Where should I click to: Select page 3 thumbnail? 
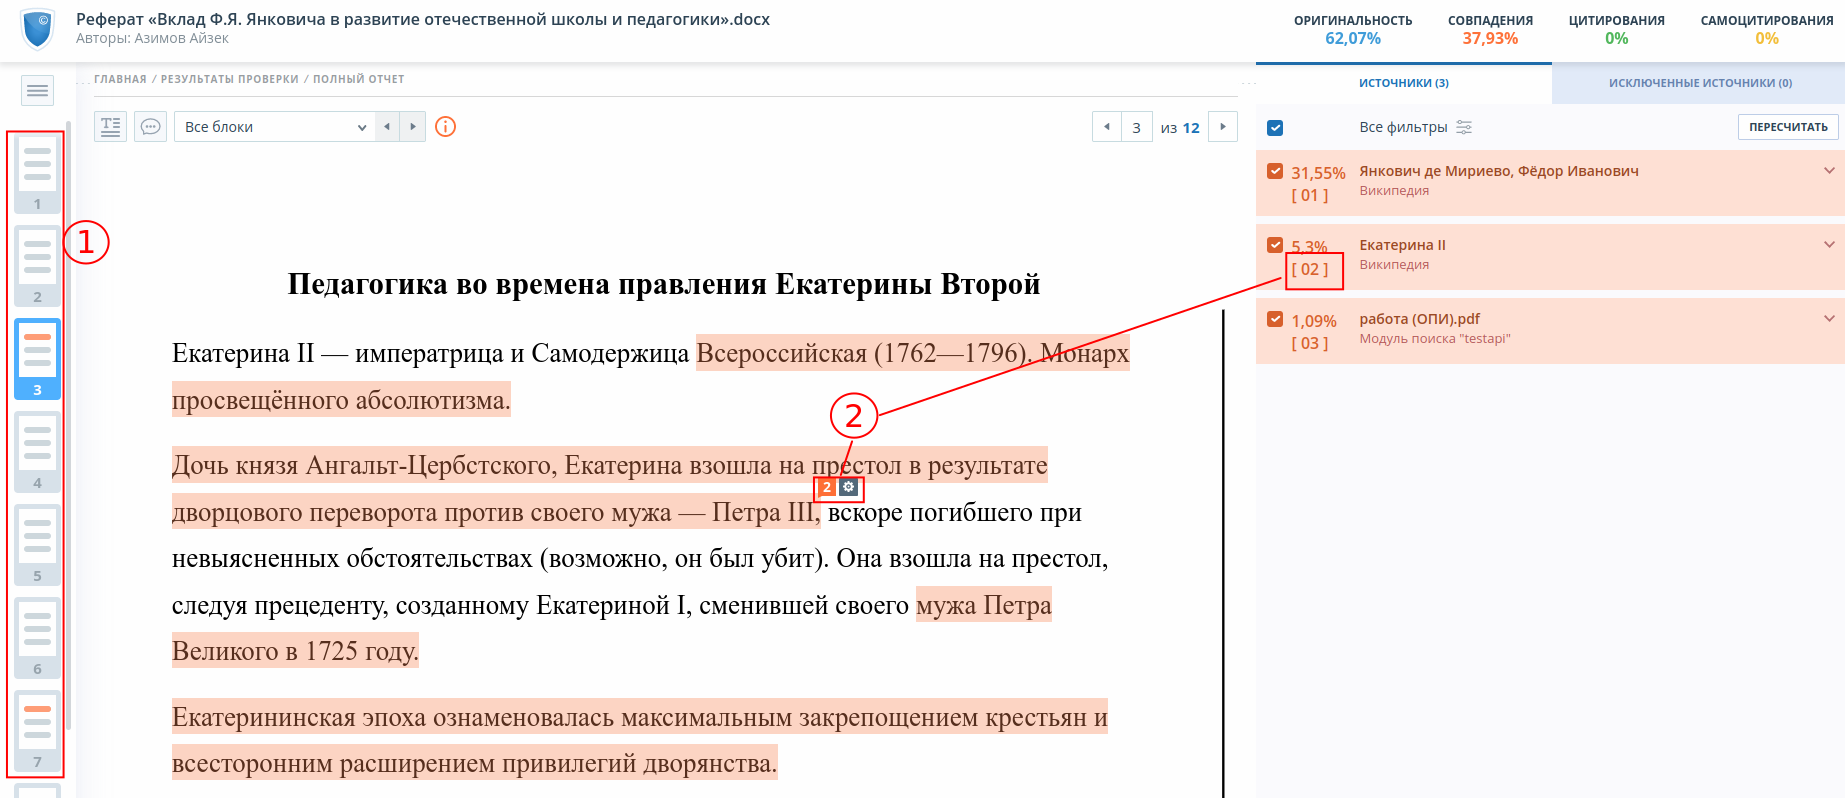click(37, 359)
